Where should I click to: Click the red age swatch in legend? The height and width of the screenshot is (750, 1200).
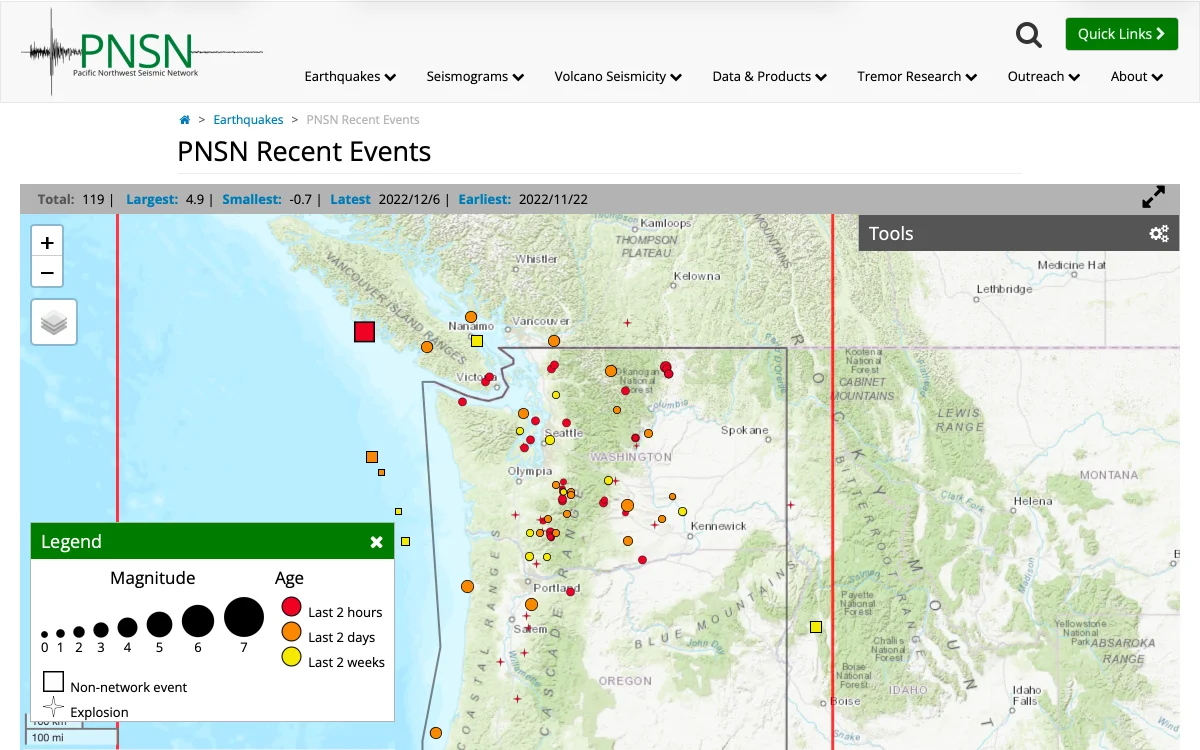(x=292, y=606)
